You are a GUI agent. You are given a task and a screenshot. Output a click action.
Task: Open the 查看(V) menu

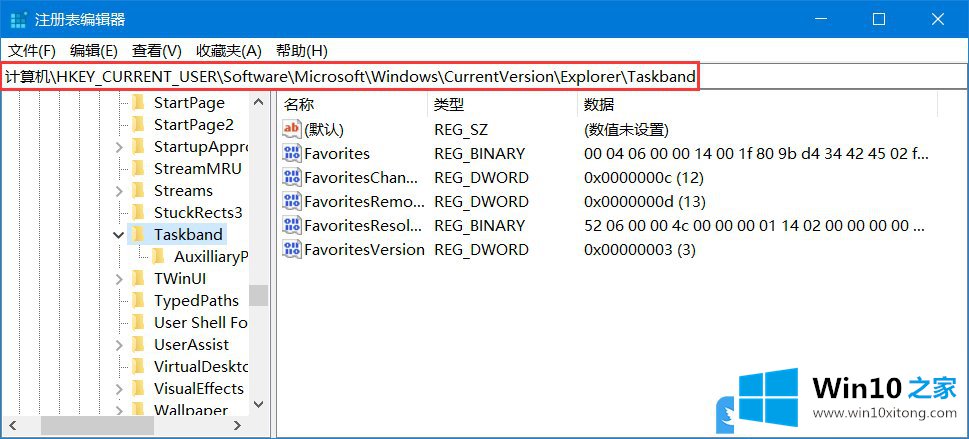[x=157, y=51]
